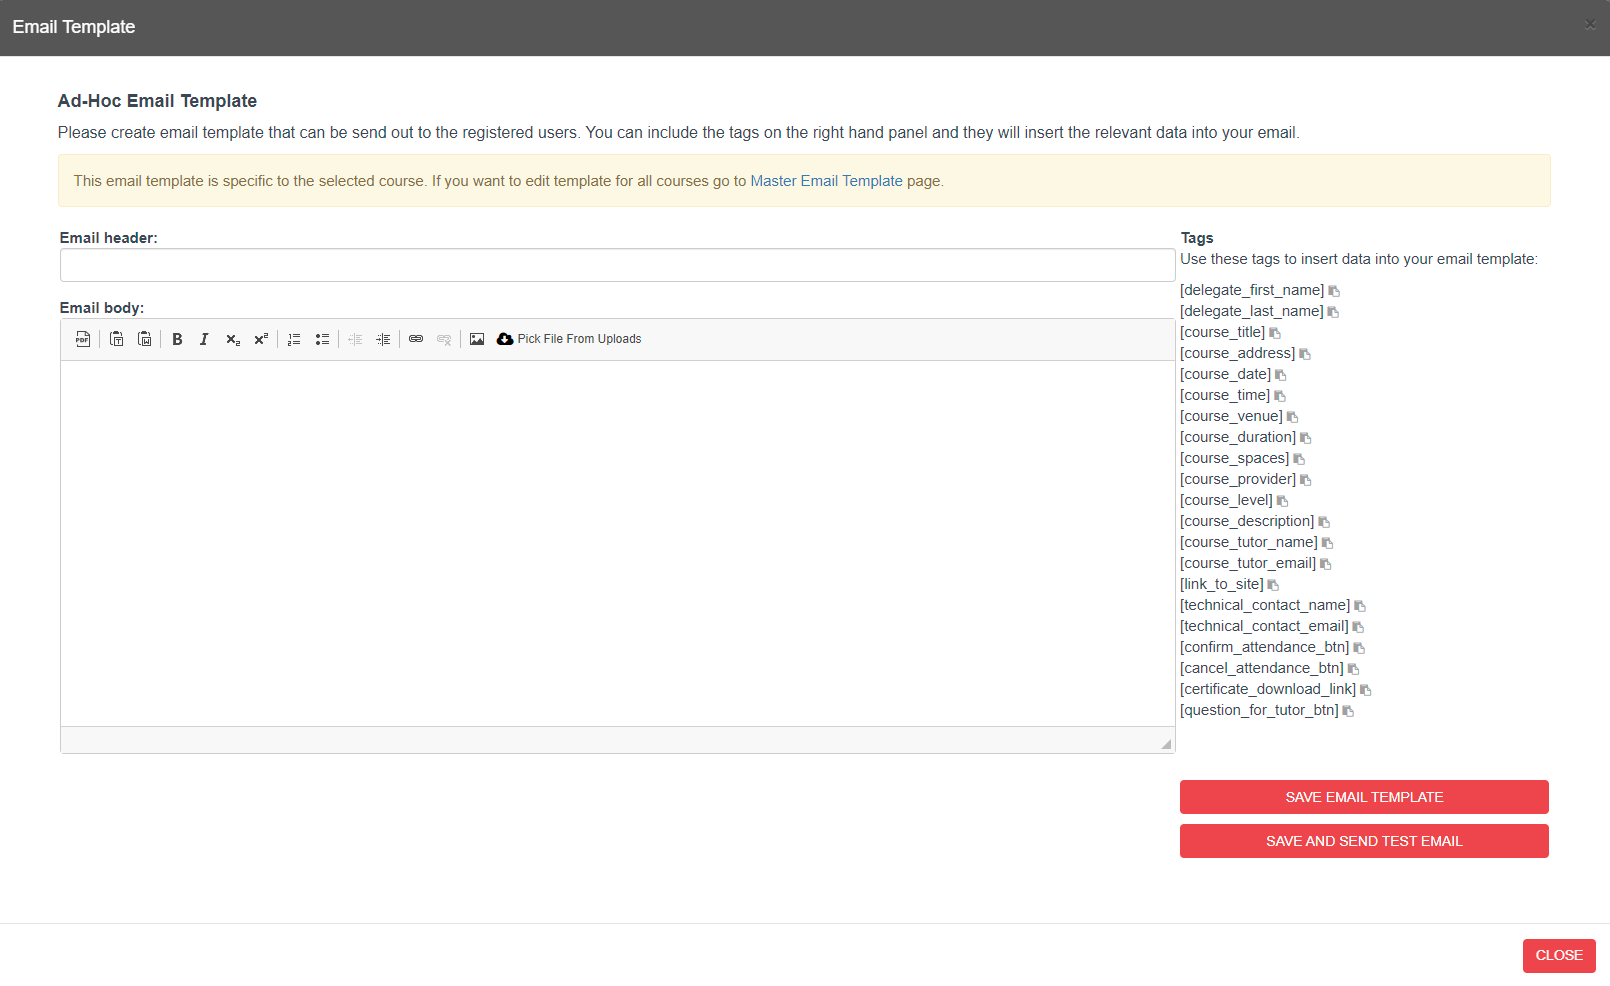This screenshot has width=1610, height=986.
Task: Click the red Close button
Action: [1559, 956]
